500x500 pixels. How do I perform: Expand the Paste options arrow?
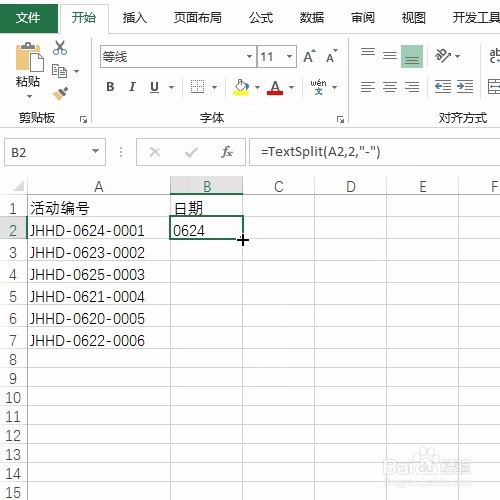pos(29,96)
